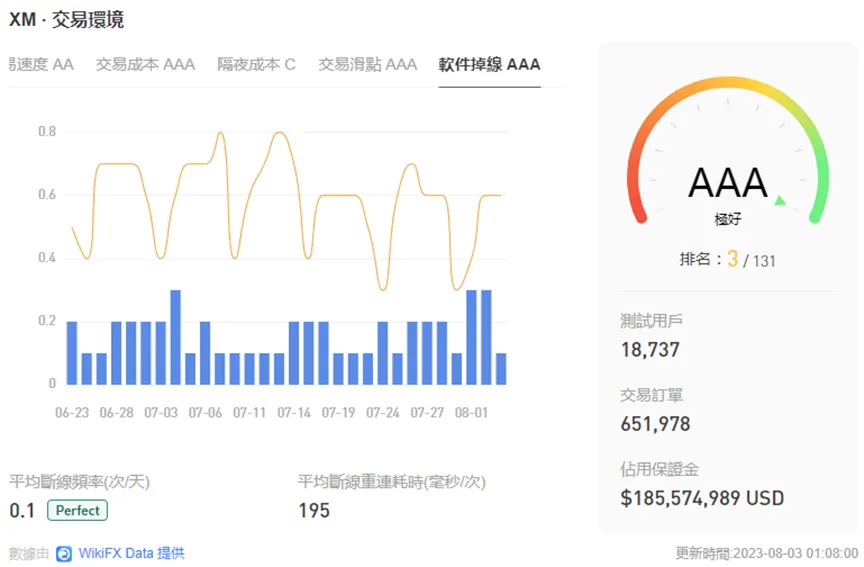Click the 交易訂單 value 651,978
The height and width of the screenshot is (567, 864).
(655, 424)
